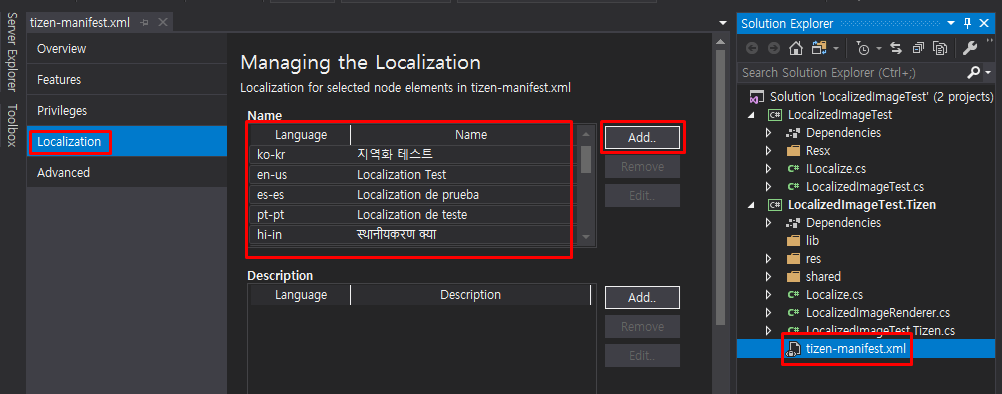Click the search magnifier icon in Solution Explorer

(974, 72)
